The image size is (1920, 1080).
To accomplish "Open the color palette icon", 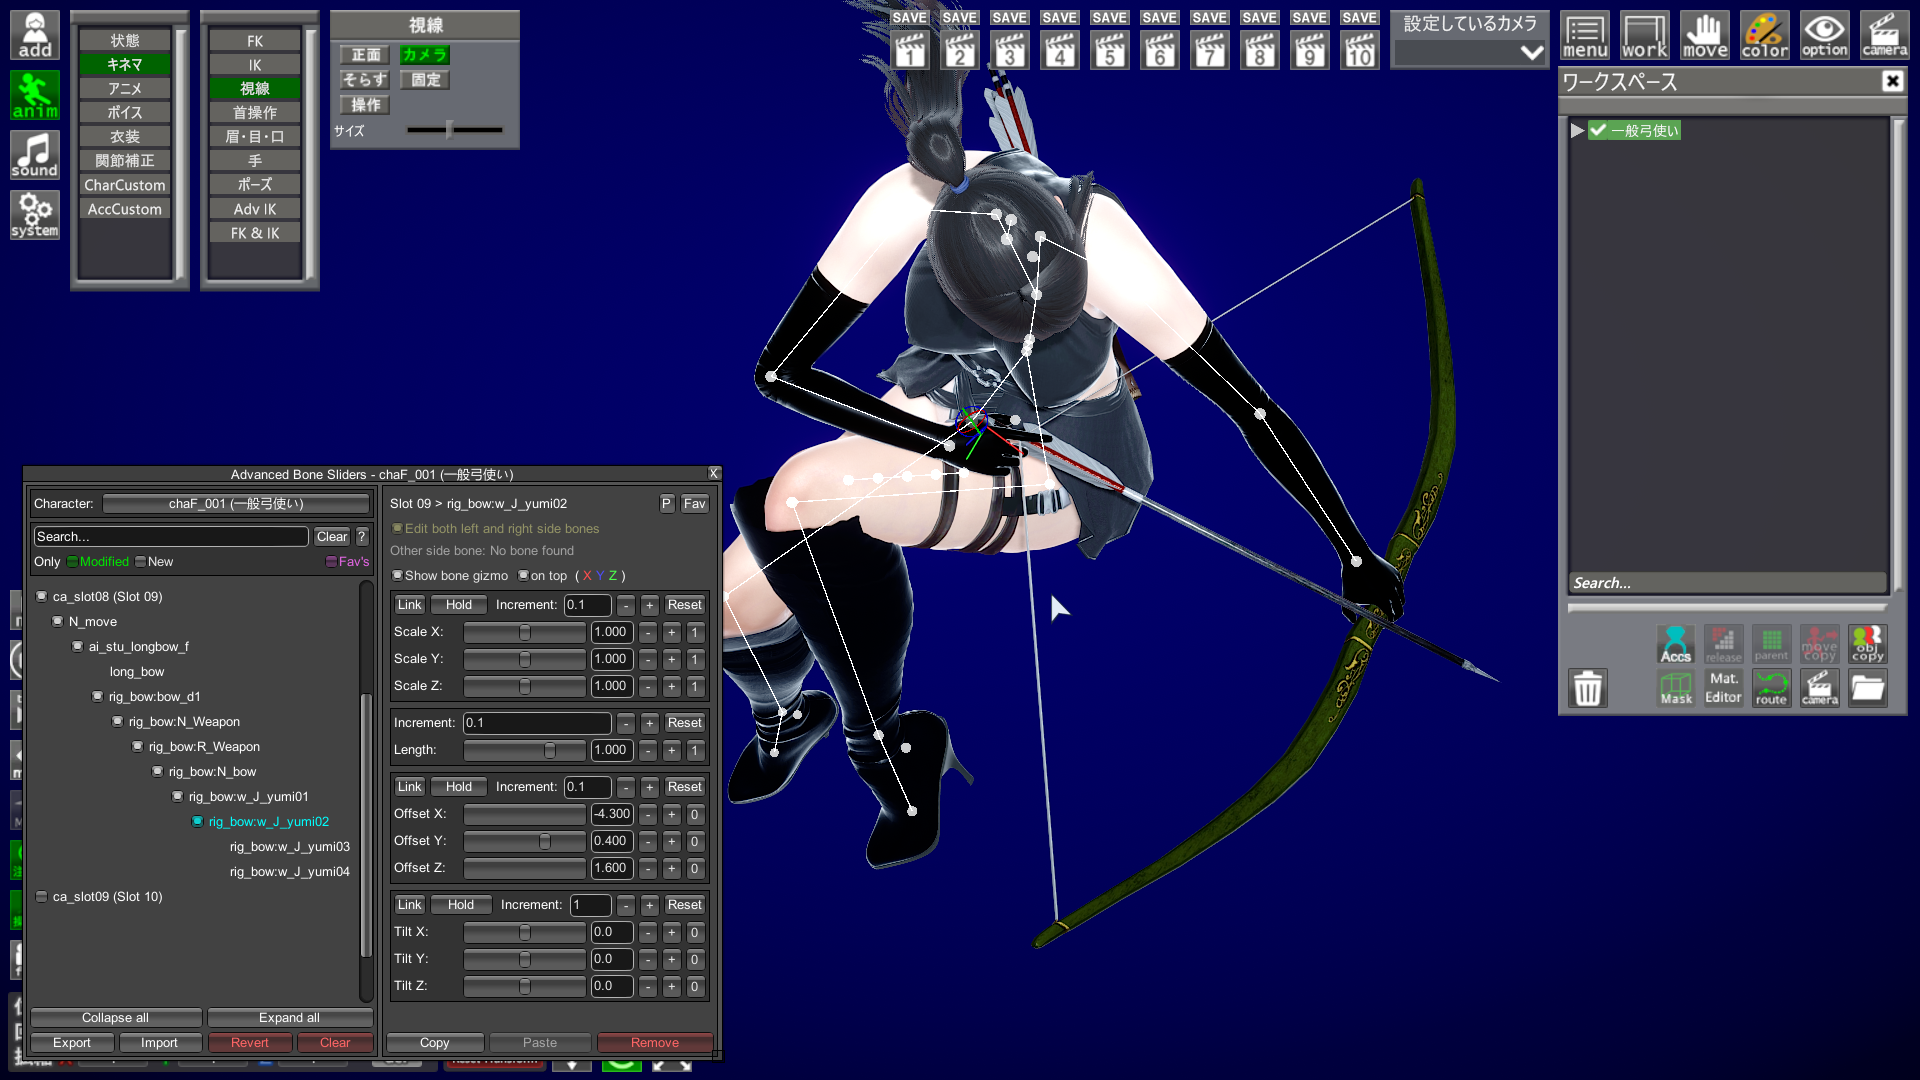I will 1765,36.
